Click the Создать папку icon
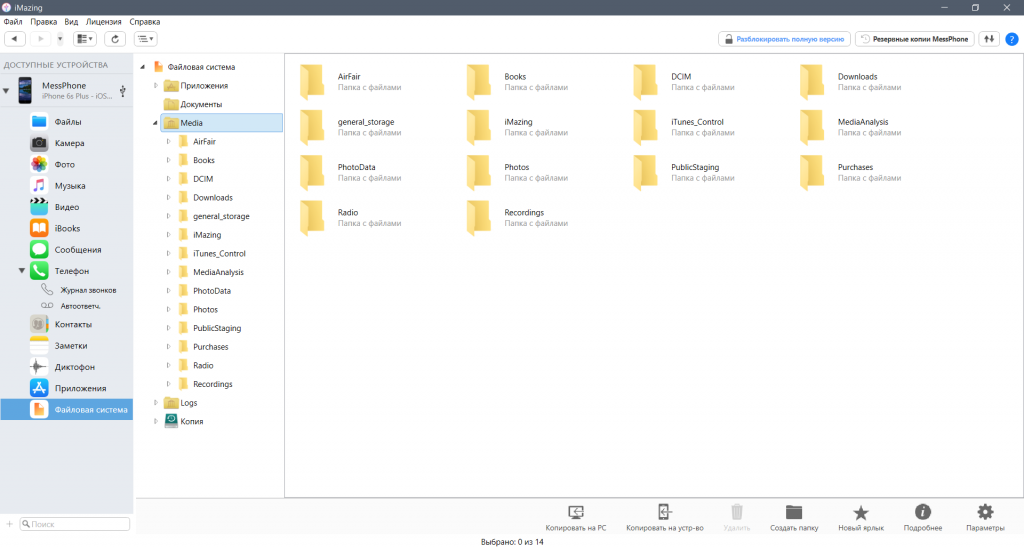The width and height of the screenshot is (1024, 549). 794,513
